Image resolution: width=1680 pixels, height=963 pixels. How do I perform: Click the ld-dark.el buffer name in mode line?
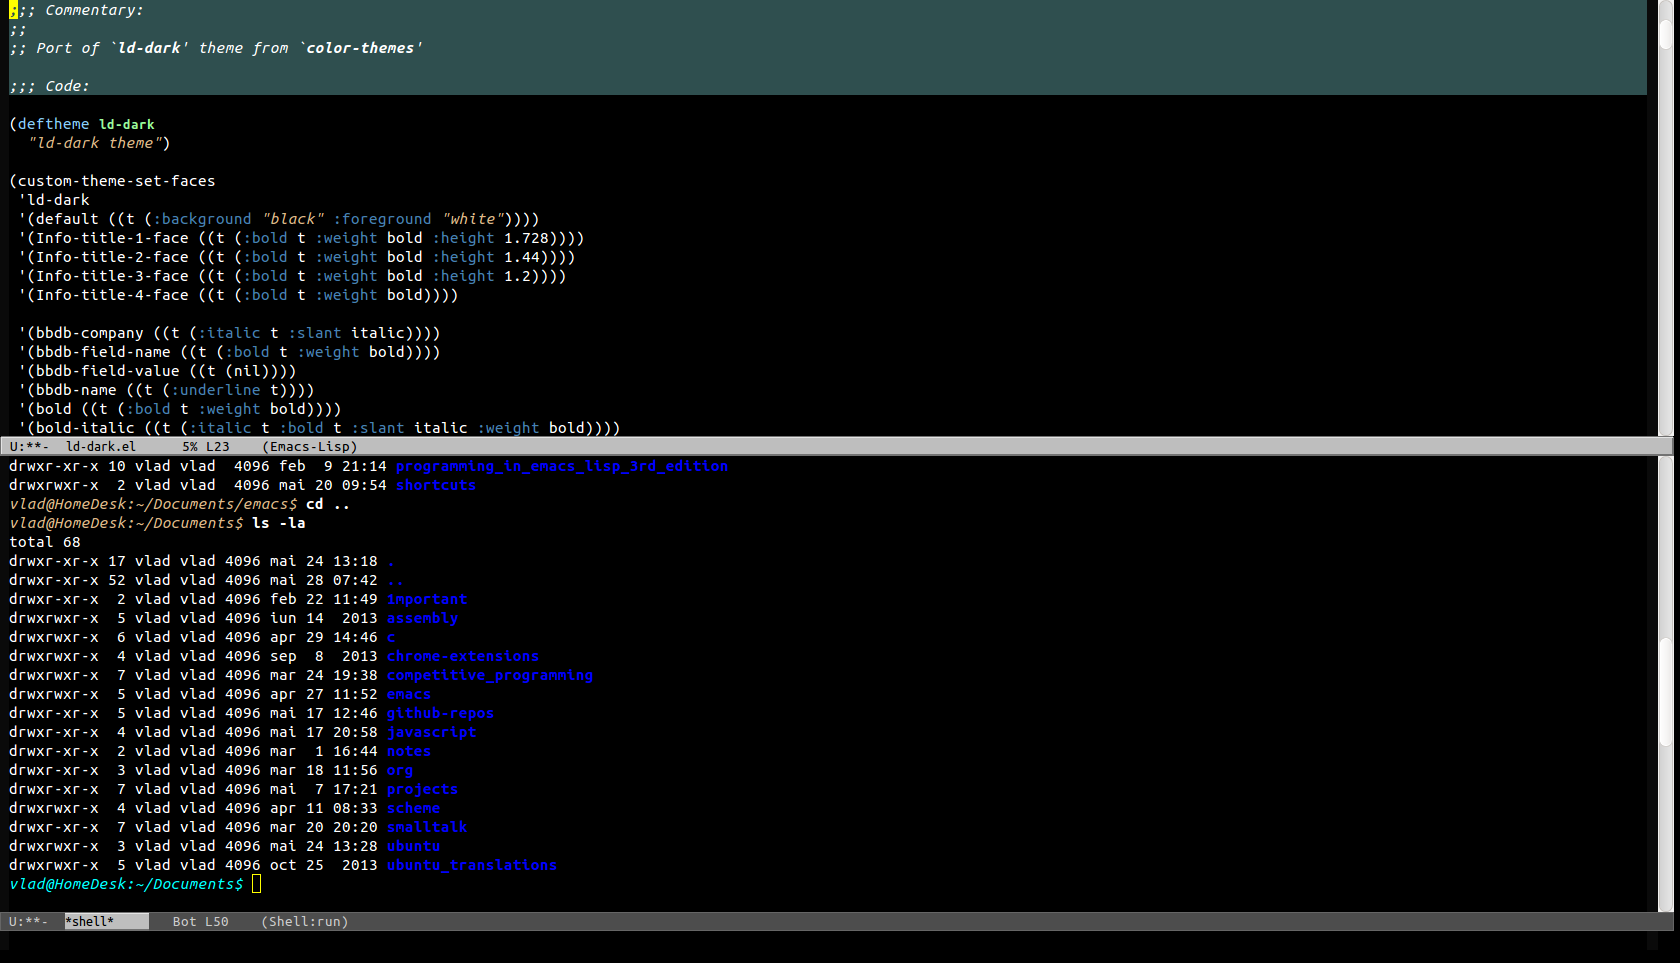100,447
